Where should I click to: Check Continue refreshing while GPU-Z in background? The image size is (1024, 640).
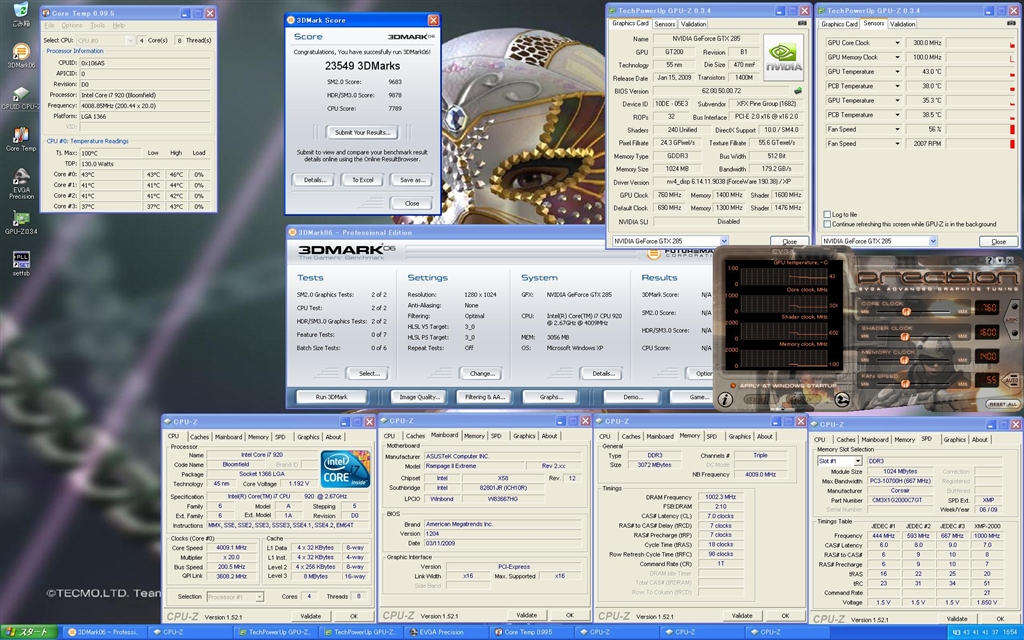click(827, 224)
